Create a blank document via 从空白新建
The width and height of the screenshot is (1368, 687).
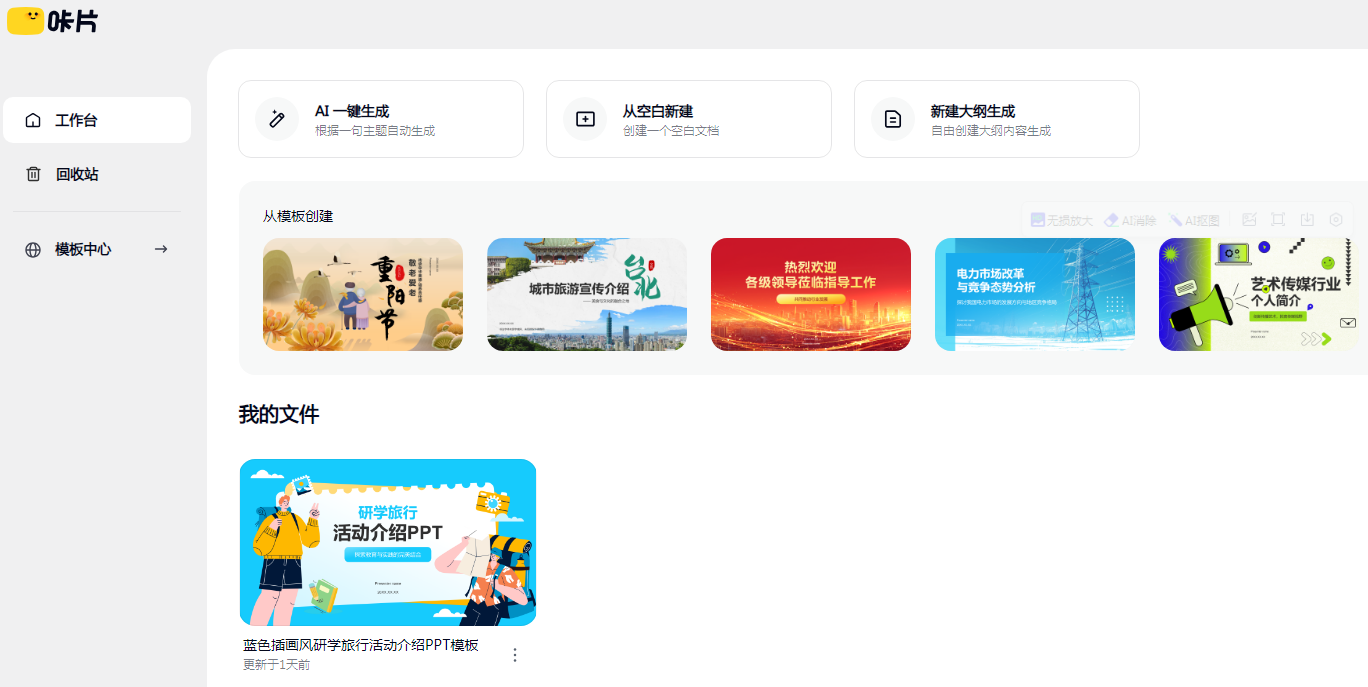[x=689, y=118]
